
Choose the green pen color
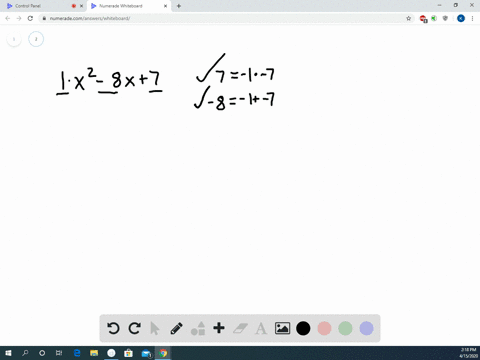pyautogui.click(x=345, y=328)
